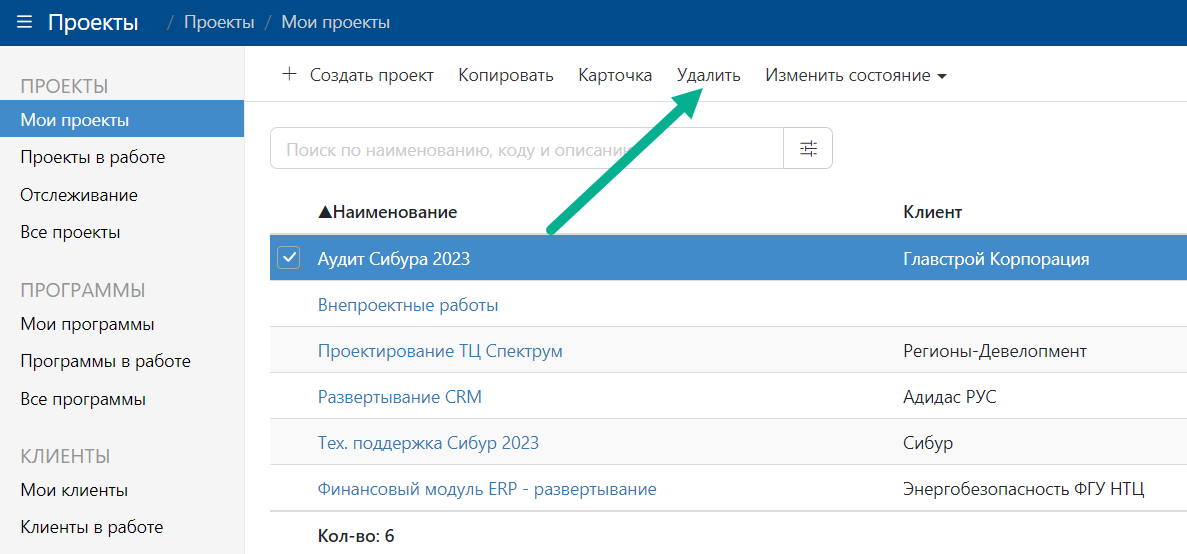1187x554 pixels.
Task: Expand the Изменить состояние dropdown
Action: coord(855,76)
